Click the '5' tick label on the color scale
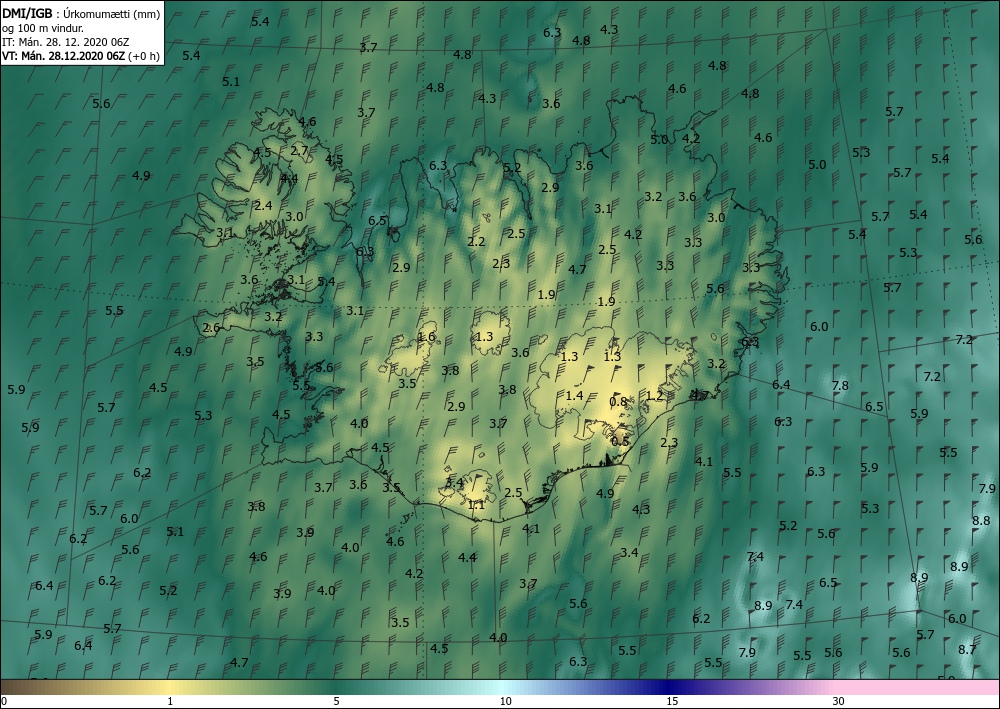This screenshot has height=709, width=1000. pyautogui.click(x=336, y=701)
